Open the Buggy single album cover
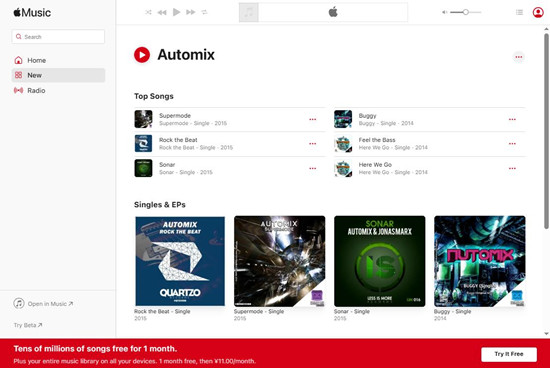Viewport: 550px width, 368px height. pos(479,261)
